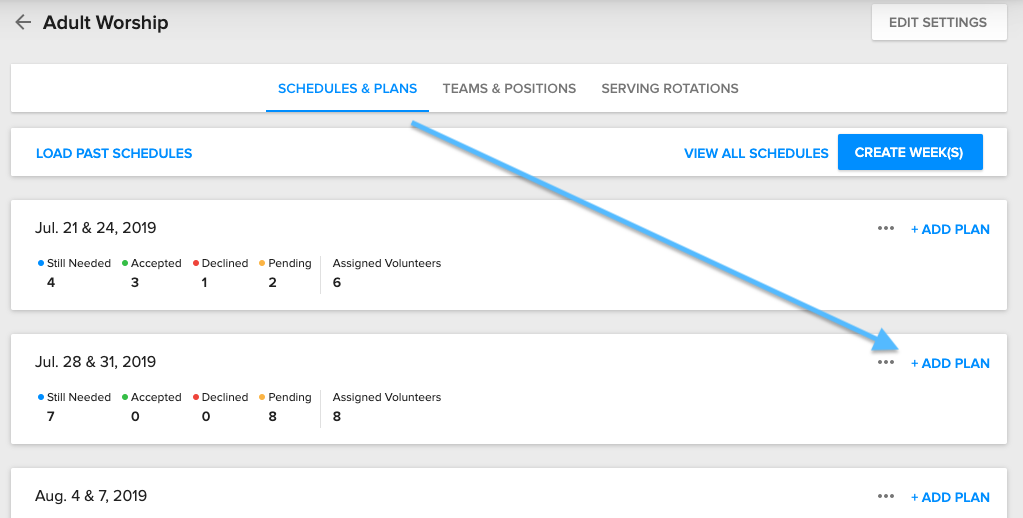Click the Create Week(s) button
The height and width of the screenshot is (518, 1023).
click(909, 153)
